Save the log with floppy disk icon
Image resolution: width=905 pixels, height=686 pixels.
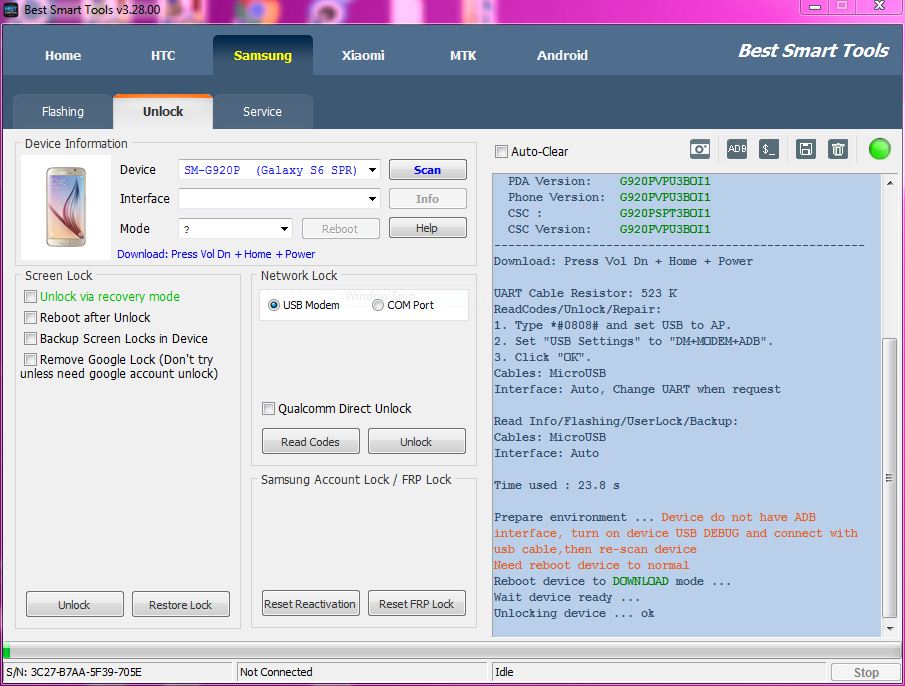pyautogui.click(x=805, y=149)
